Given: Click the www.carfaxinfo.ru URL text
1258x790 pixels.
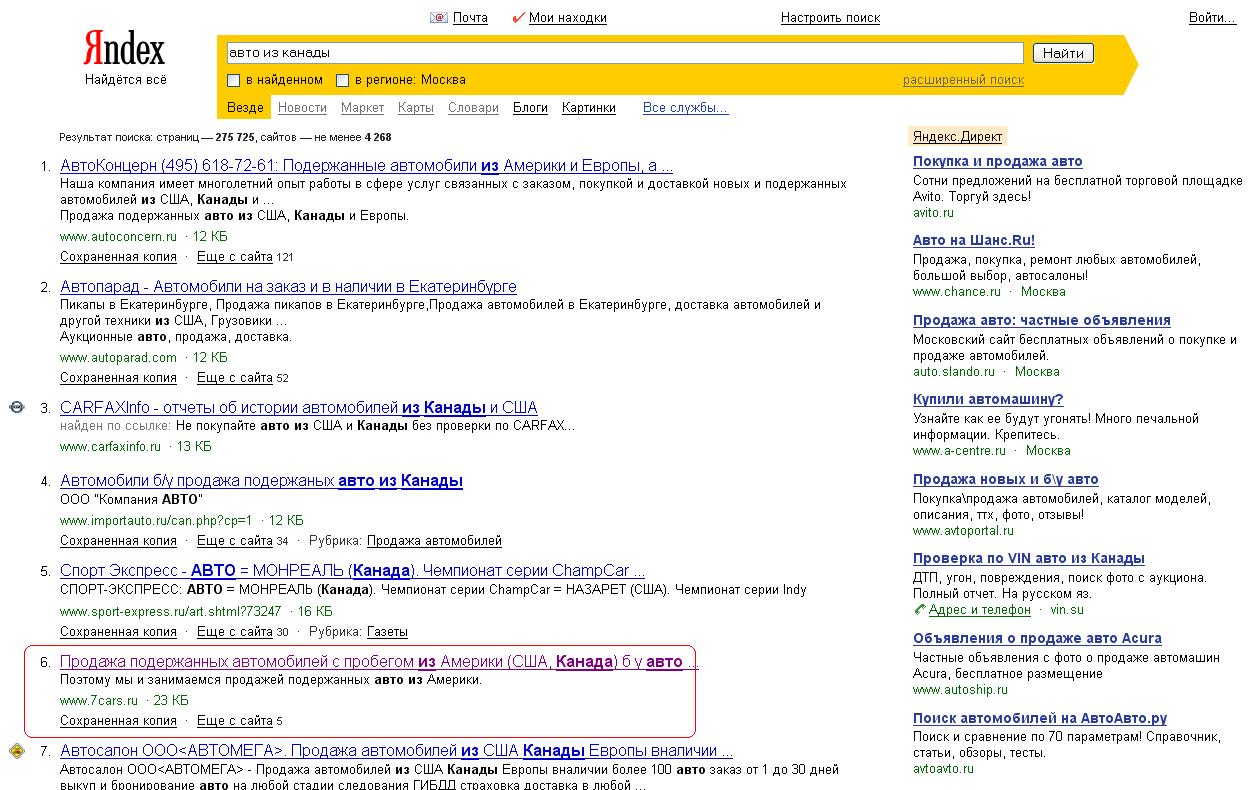Looking at the screenshot, I should [110, 447].
